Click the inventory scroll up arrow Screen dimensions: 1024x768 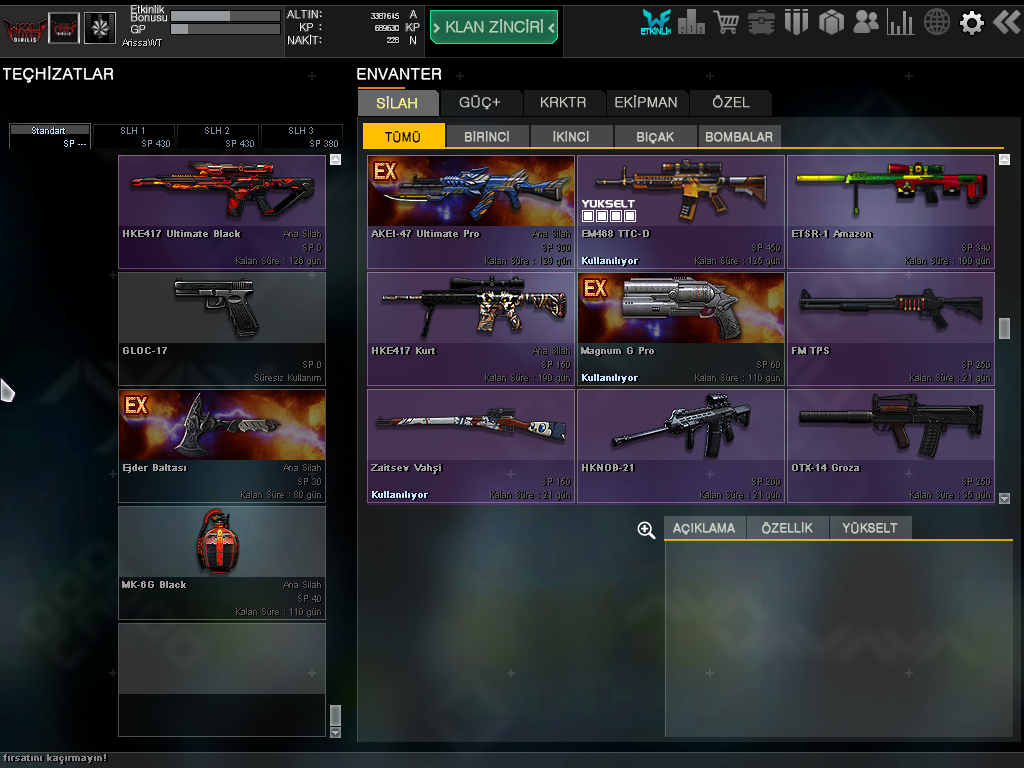pos(1004,159)
